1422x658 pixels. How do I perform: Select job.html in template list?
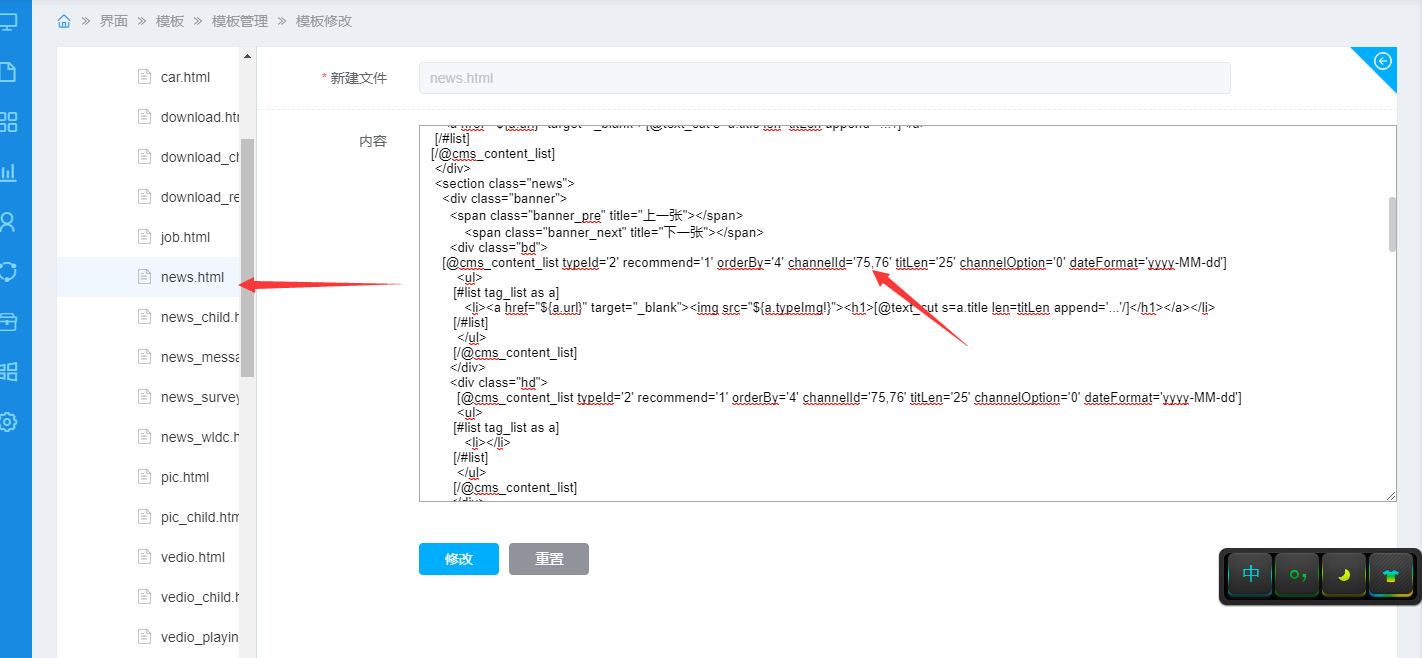(x=185, y=237)
